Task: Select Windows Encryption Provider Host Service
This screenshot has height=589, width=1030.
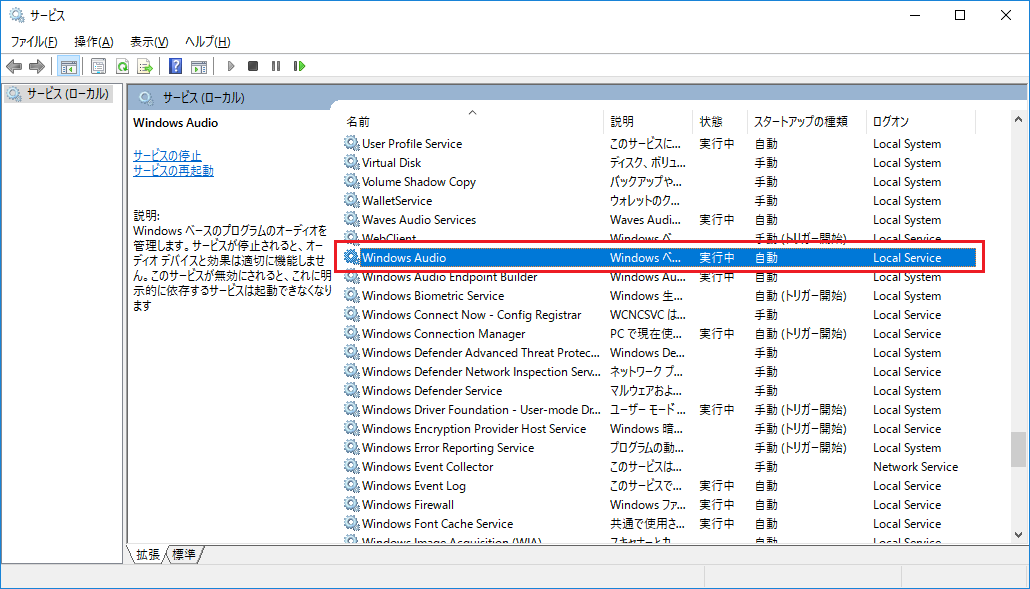Action: tap(659, 428)
